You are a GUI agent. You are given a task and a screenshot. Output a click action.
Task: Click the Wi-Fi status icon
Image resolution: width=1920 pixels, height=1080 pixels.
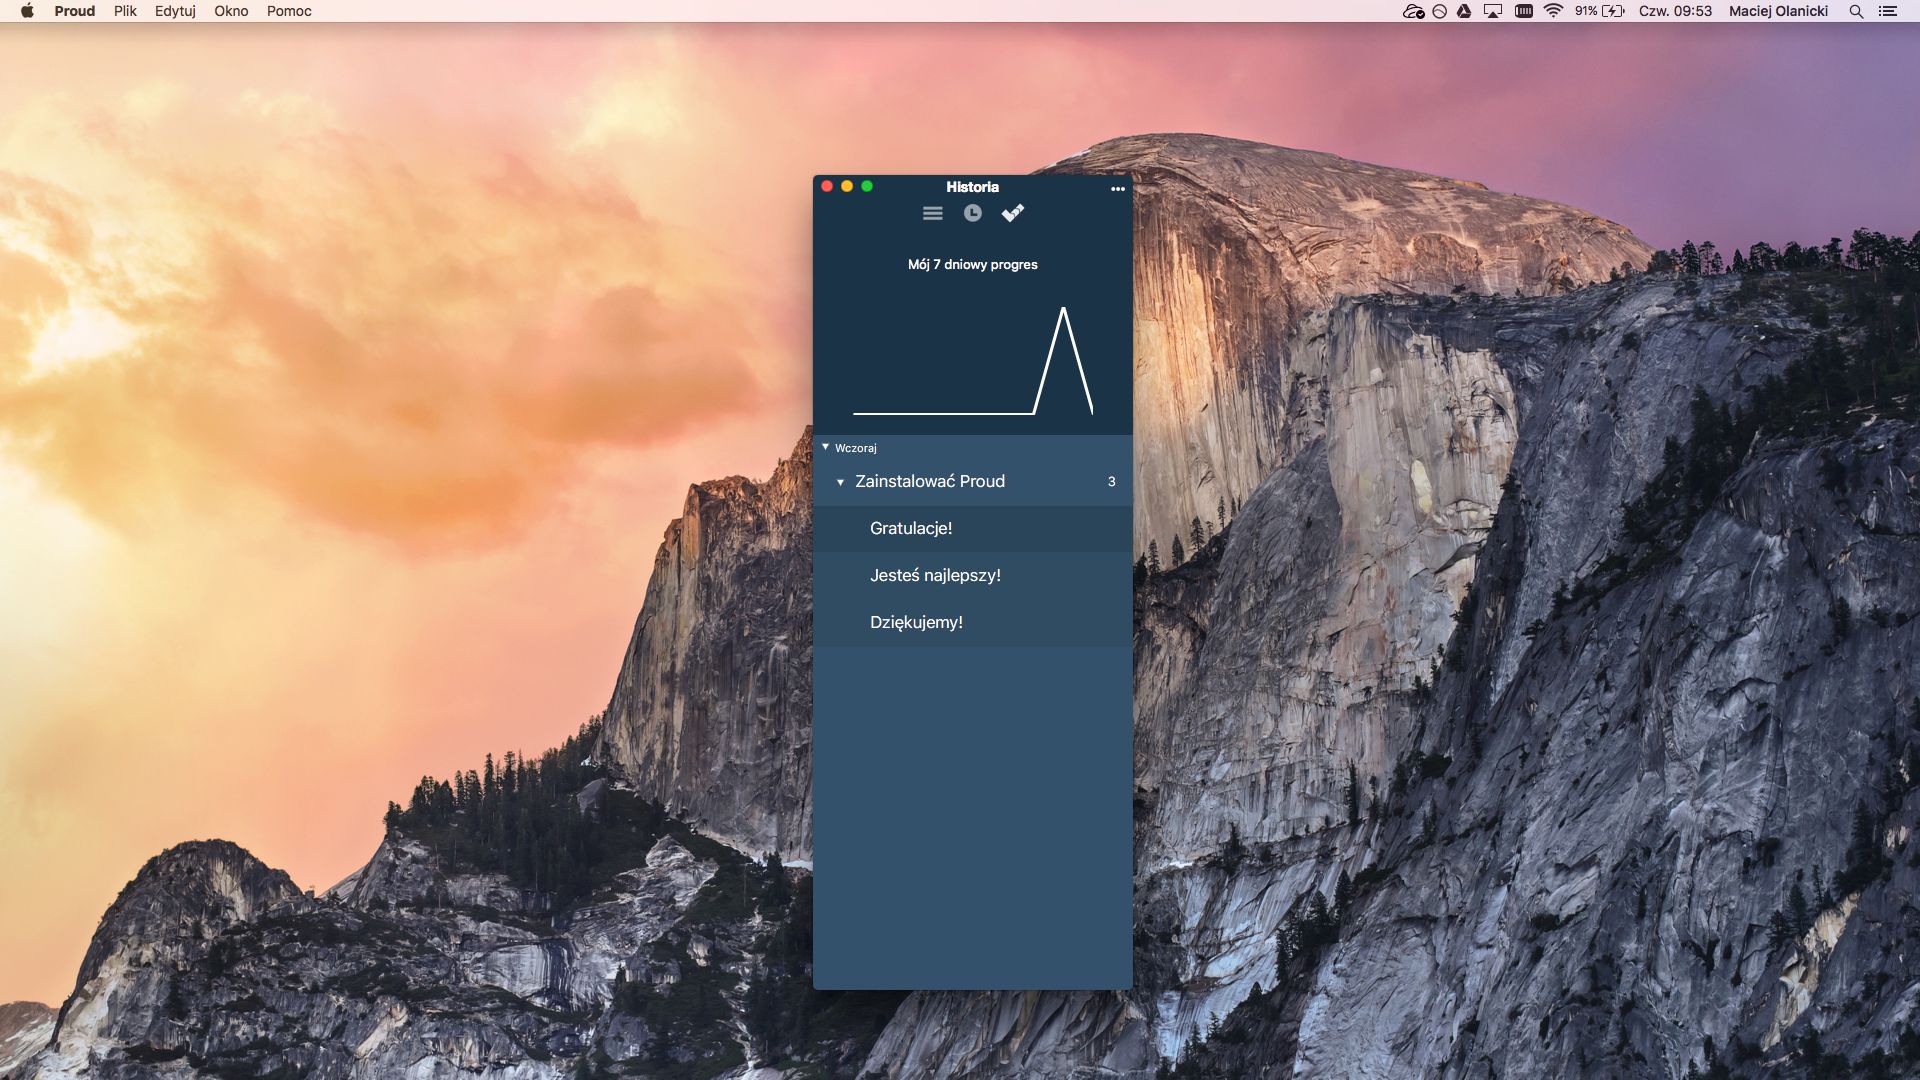[1553, 11]
